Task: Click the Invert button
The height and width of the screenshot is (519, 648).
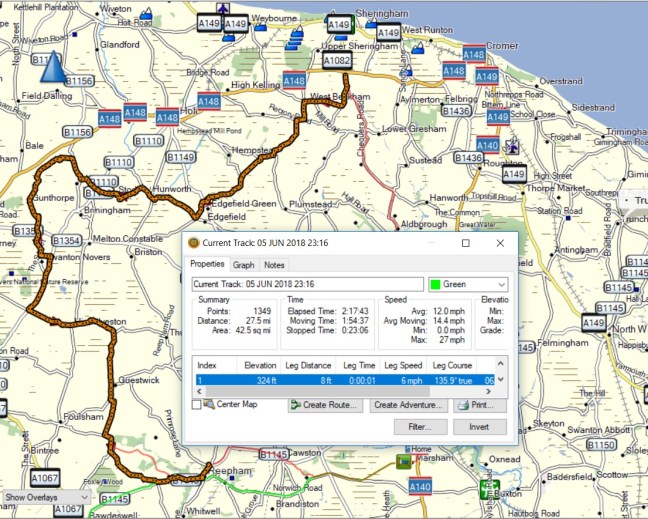Action: point(480,427)
